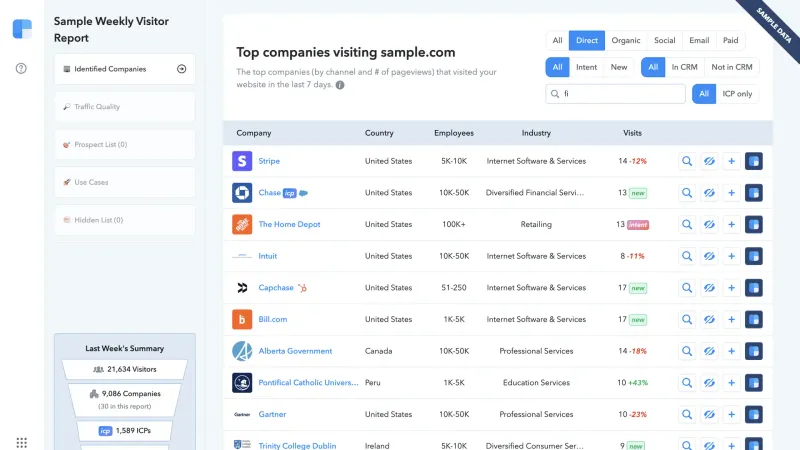
Task: Switch to the Email channel tab
Action: (x=699, y=40)
